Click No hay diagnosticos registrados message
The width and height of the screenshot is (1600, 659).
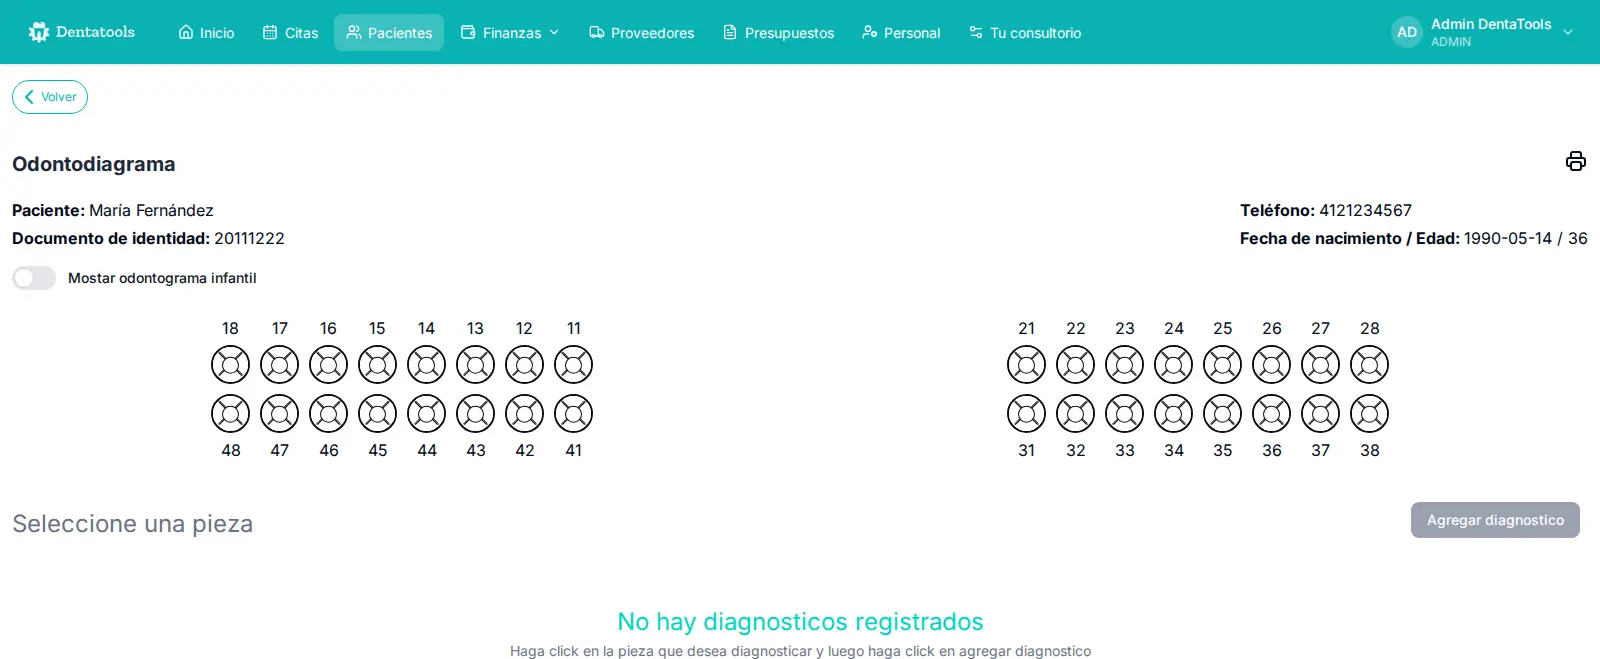pos(800,622)
